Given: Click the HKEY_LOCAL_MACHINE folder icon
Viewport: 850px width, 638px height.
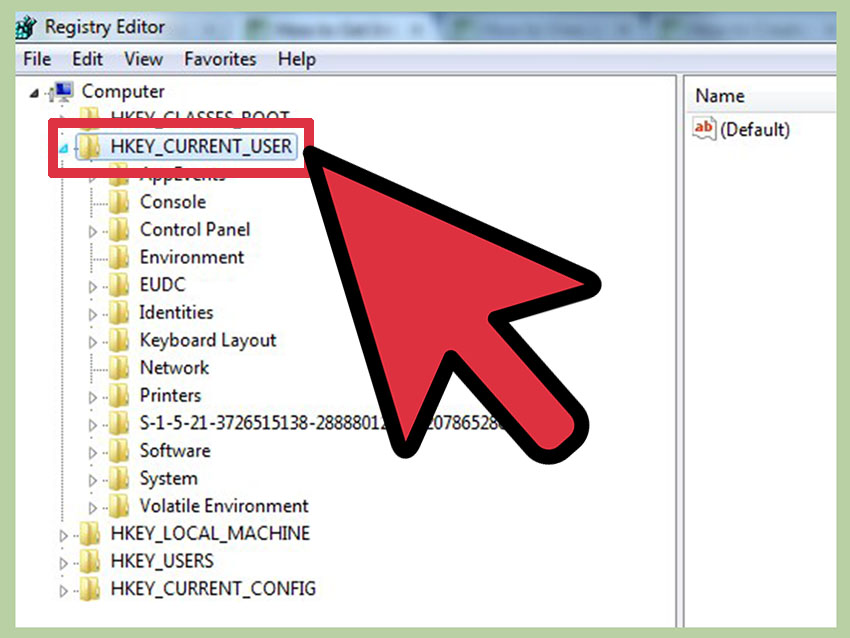Looking at the screenshot, I should pyautogui.click(x=89, y=534).
